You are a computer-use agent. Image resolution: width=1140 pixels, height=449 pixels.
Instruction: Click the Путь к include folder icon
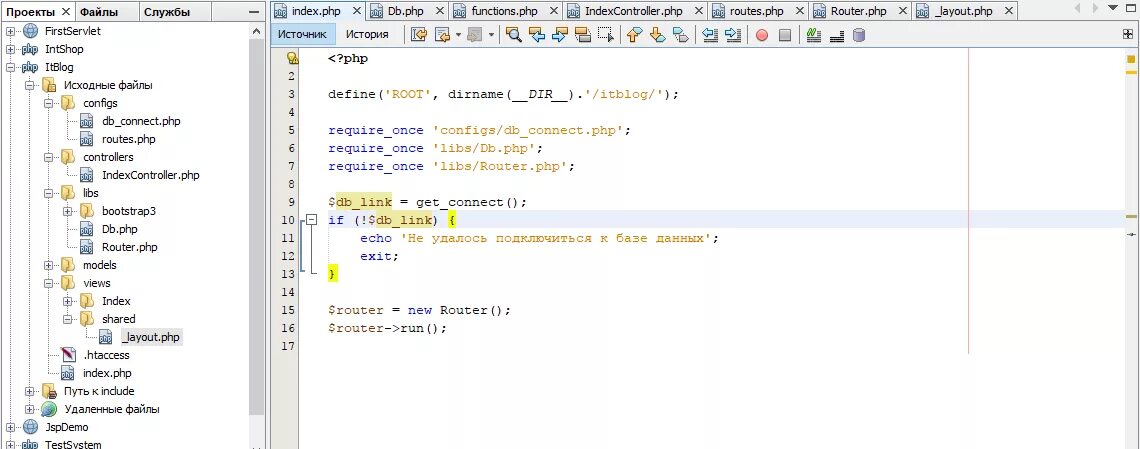[x=49, y=391]
